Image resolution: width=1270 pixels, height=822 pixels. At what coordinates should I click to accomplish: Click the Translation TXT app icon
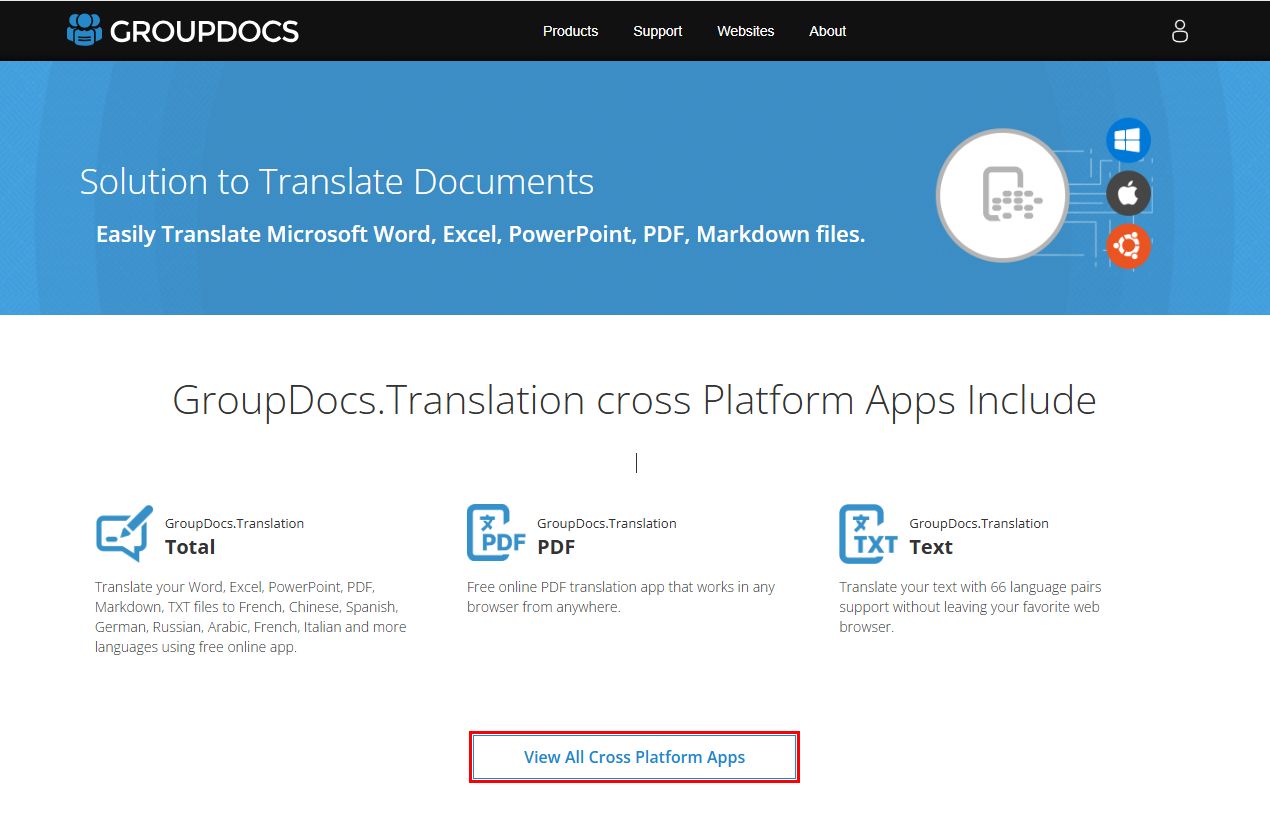868,534
